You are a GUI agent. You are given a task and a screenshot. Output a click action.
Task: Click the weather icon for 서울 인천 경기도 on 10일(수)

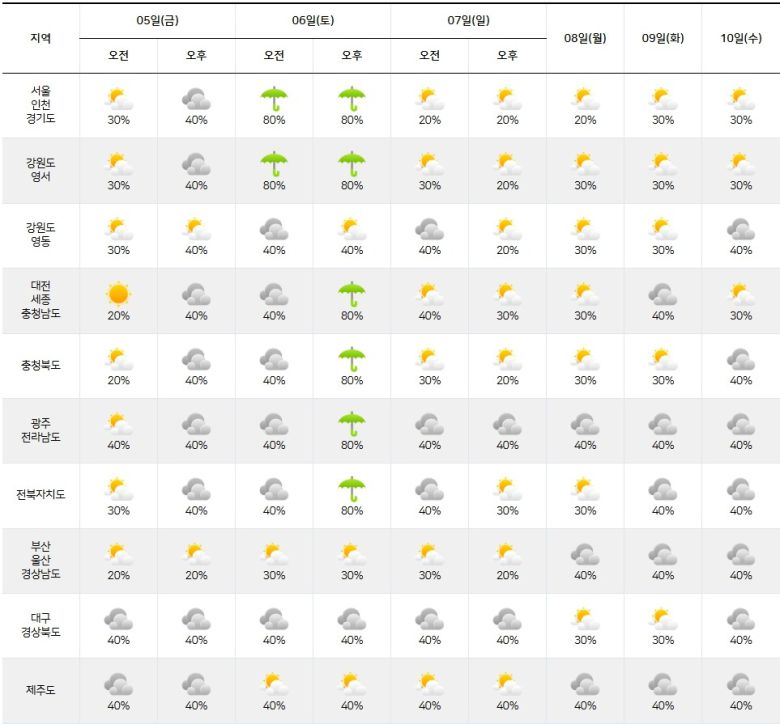[740, 98]
